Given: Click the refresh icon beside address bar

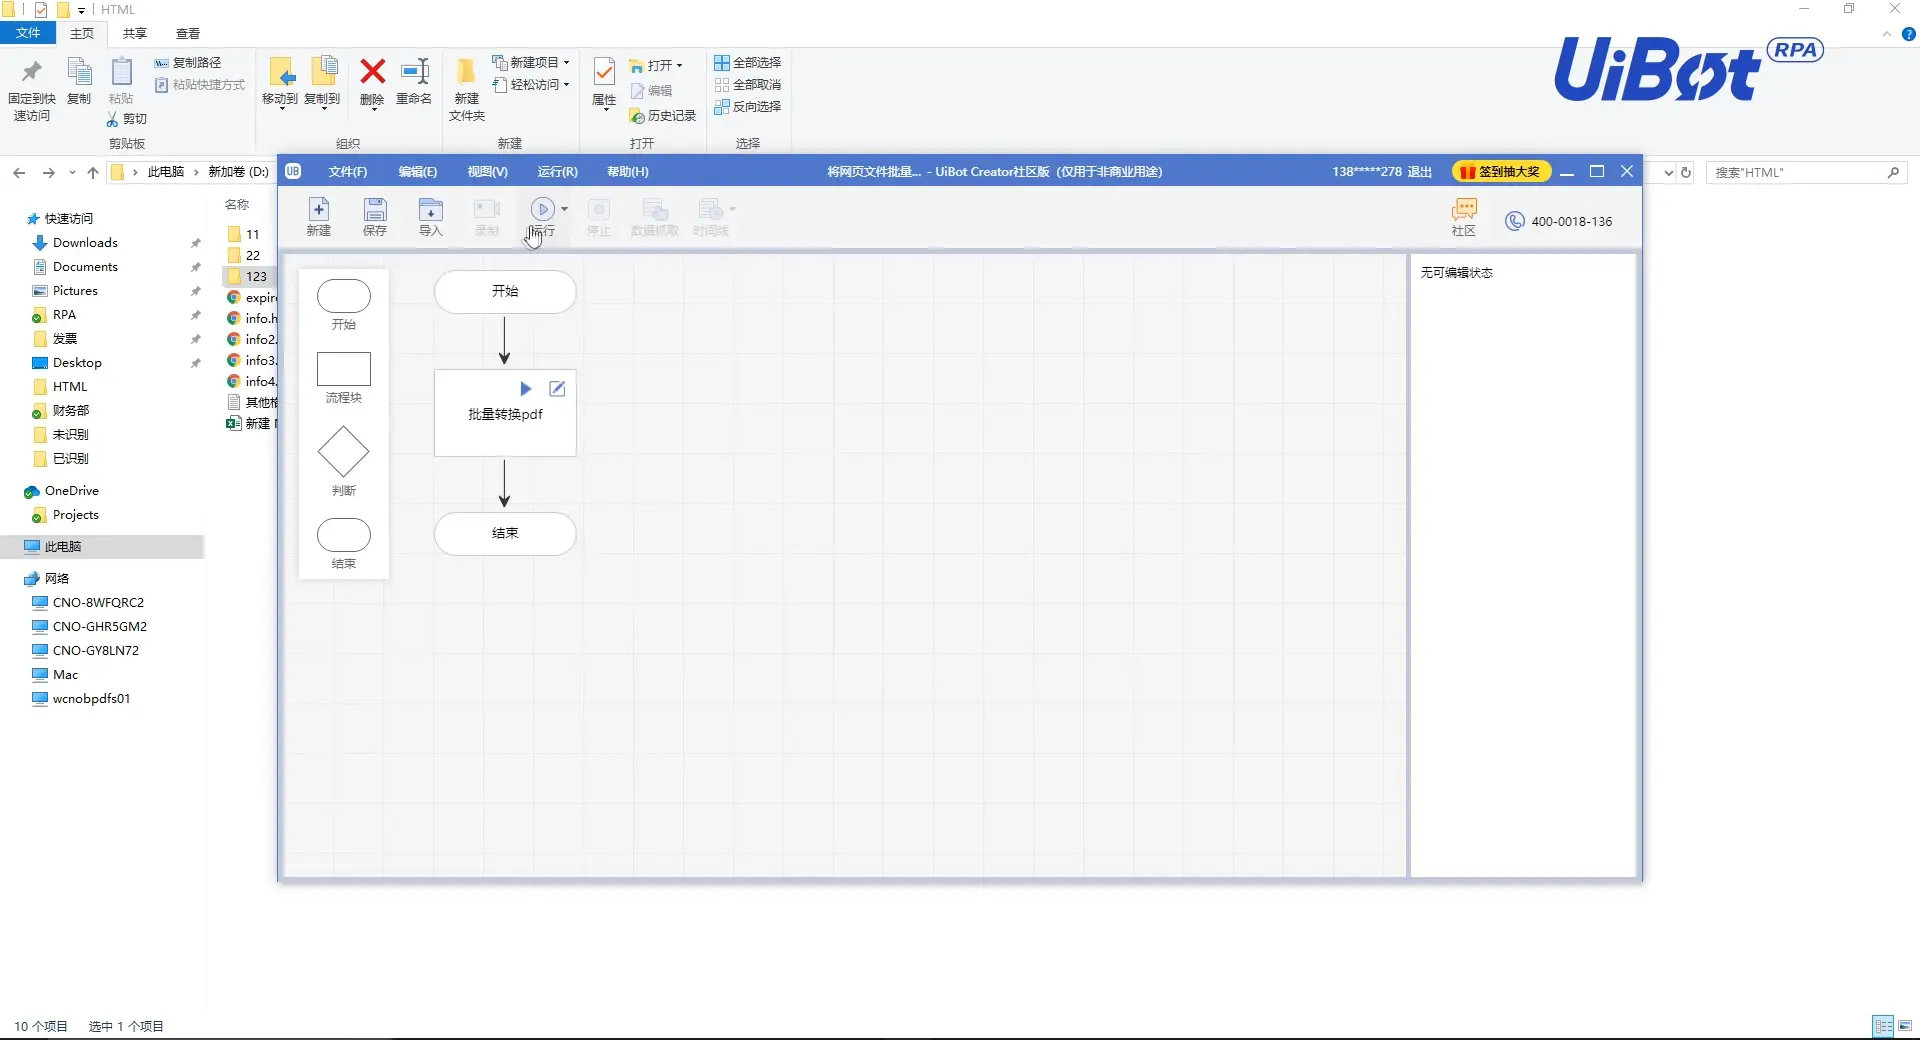Looking at the screenshot, I should [x=1686, y=172].
